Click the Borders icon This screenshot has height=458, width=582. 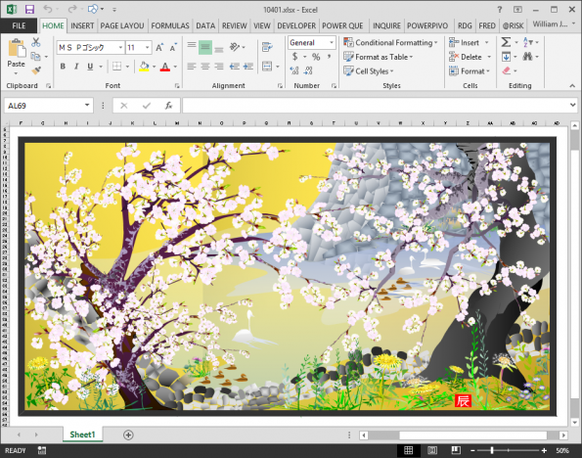pos(117,66)
